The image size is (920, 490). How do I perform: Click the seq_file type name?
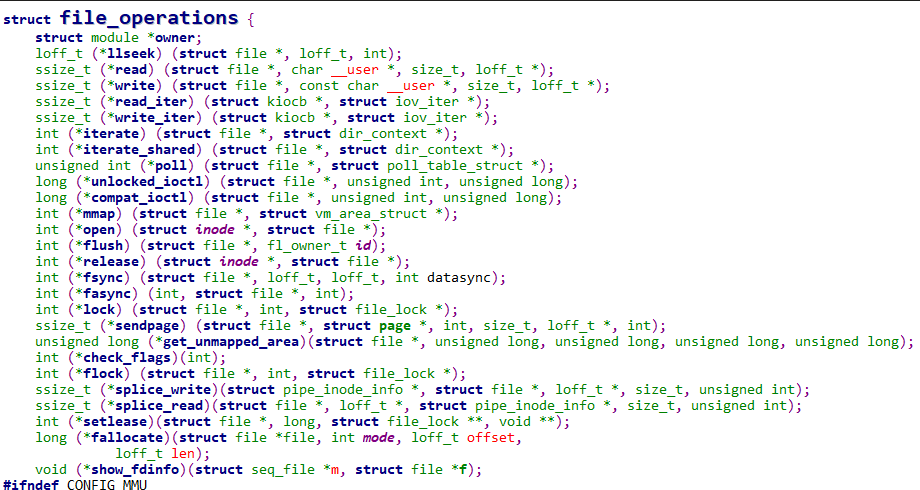(283, 469)
